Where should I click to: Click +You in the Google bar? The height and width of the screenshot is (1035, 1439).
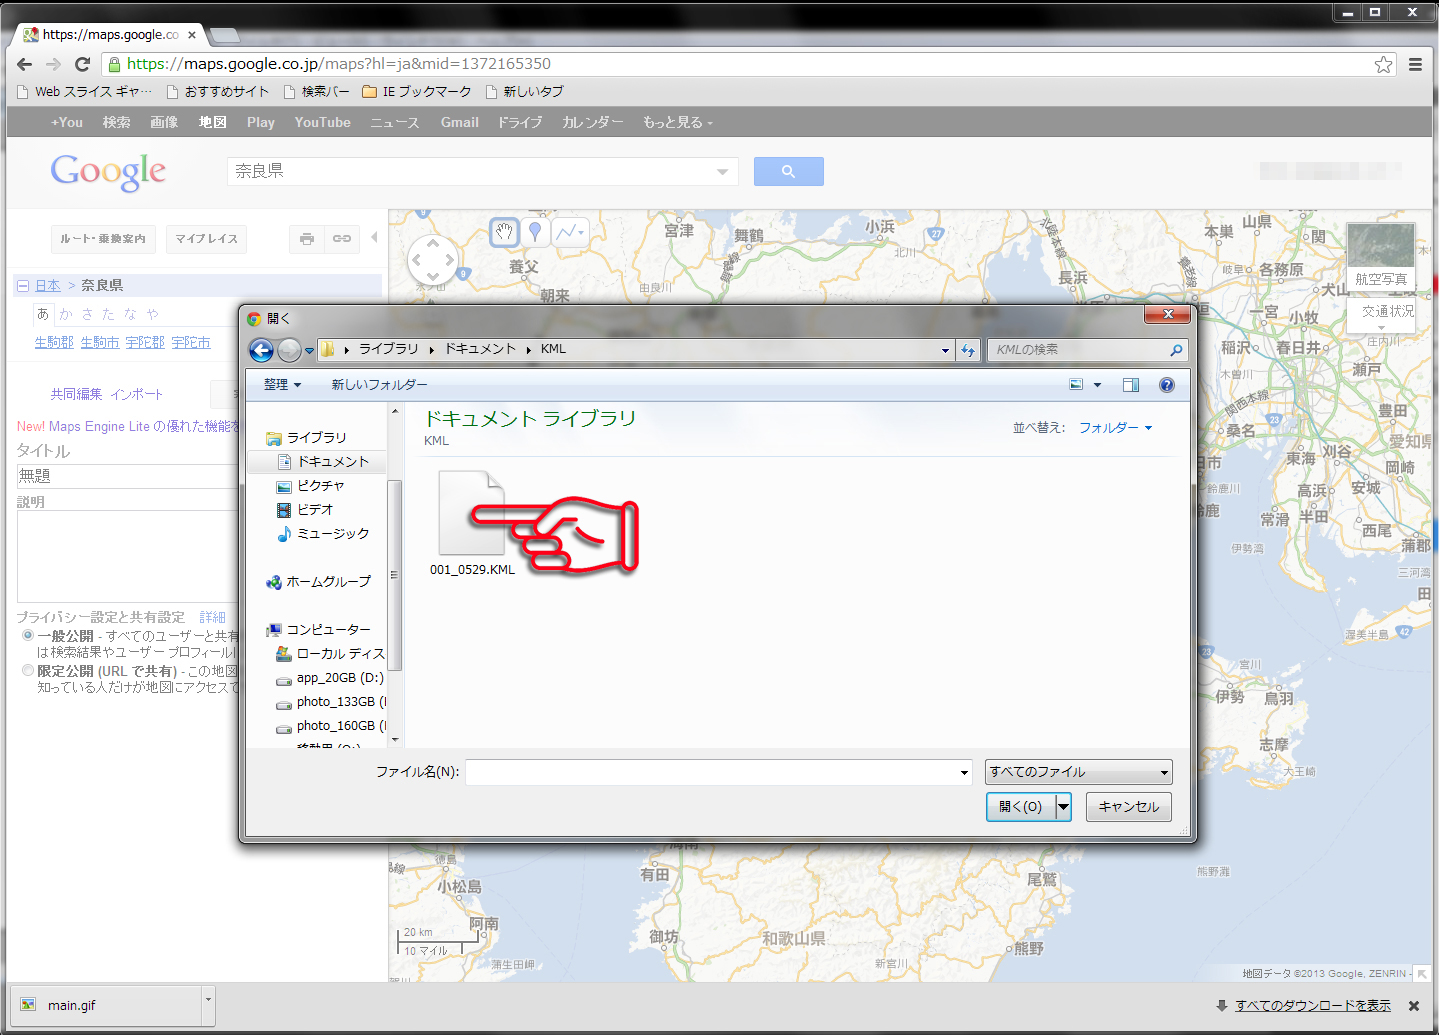67,122
